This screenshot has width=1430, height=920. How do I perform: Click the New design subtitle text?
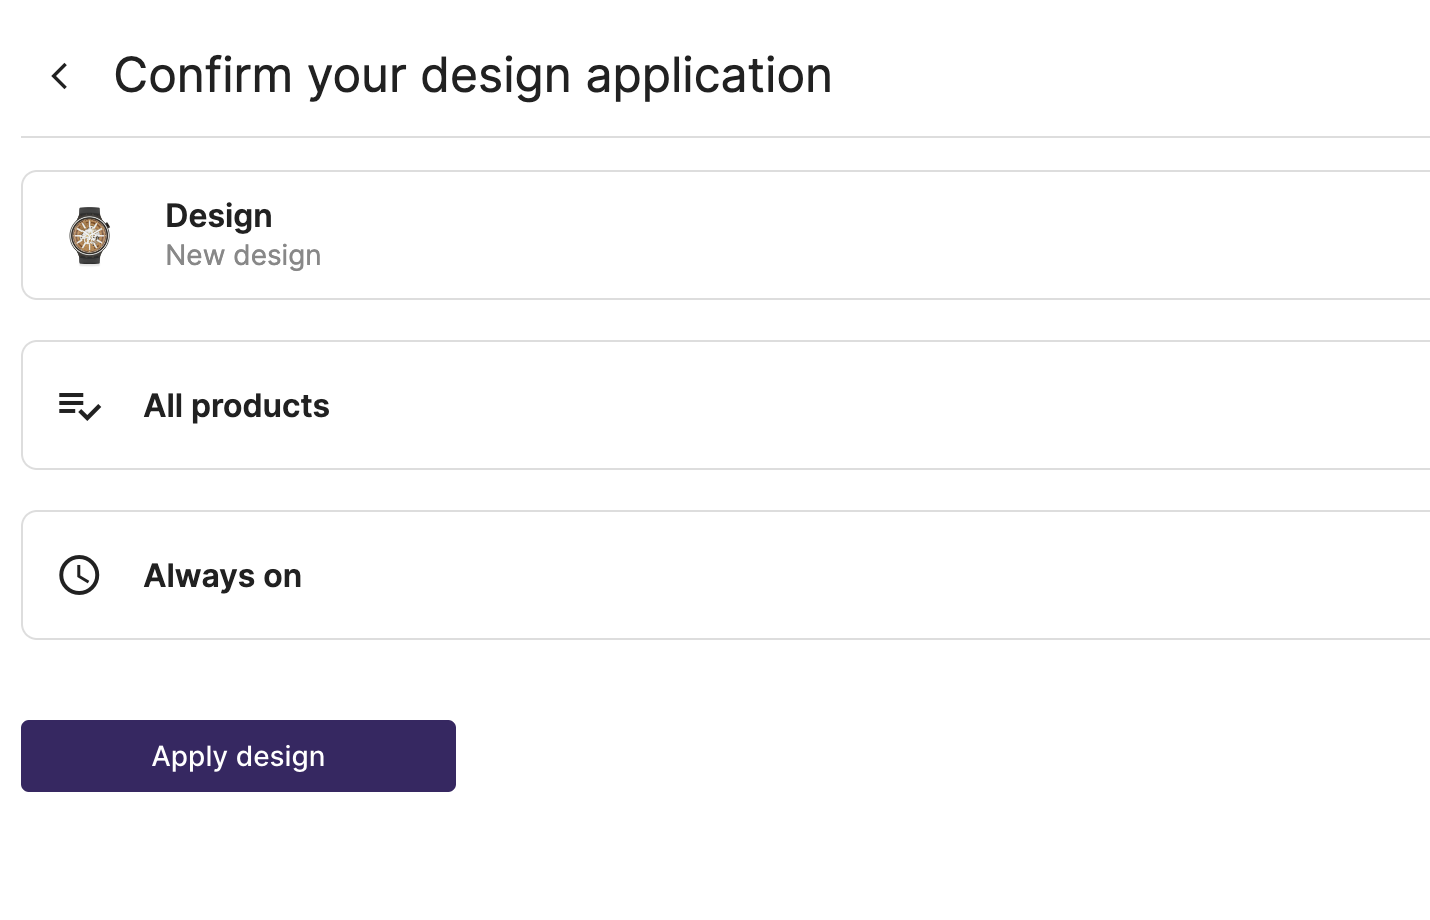(243, 255)
